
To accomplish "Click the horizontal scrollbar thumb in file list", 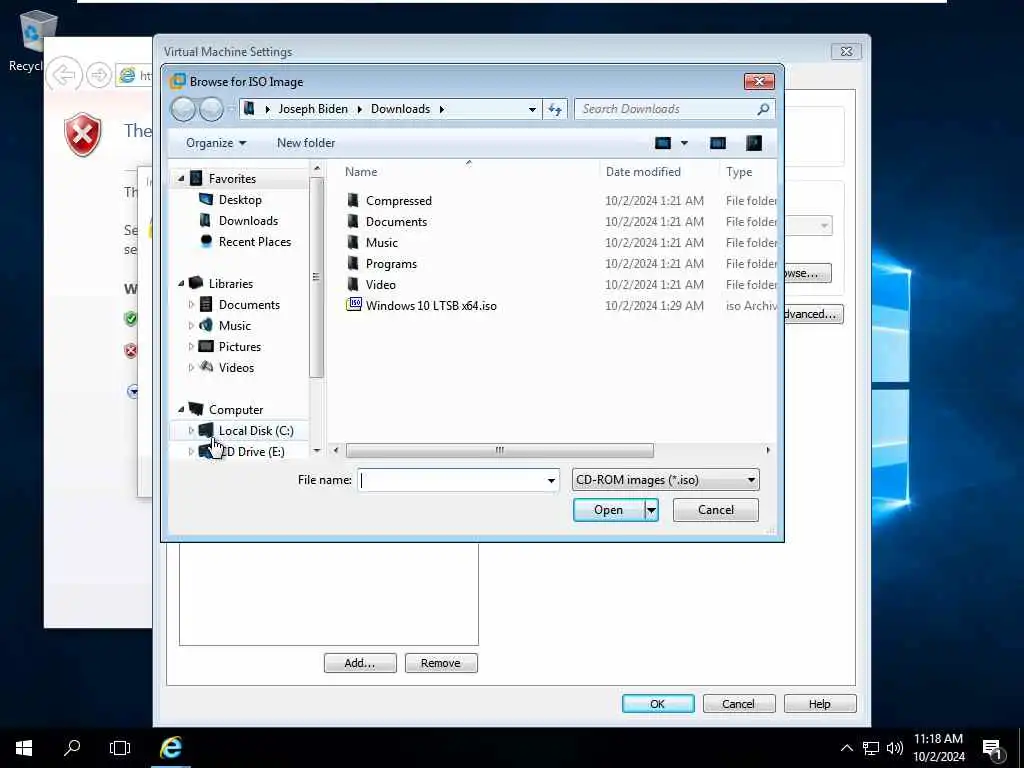I will (500, 450).
